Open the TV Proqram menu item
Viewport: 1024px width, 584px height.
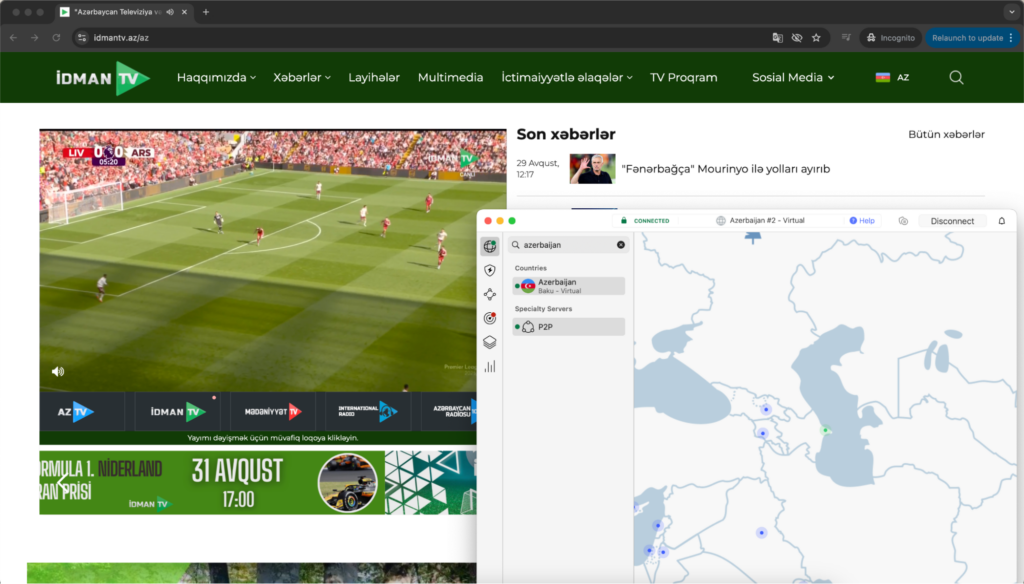point(683,78)
